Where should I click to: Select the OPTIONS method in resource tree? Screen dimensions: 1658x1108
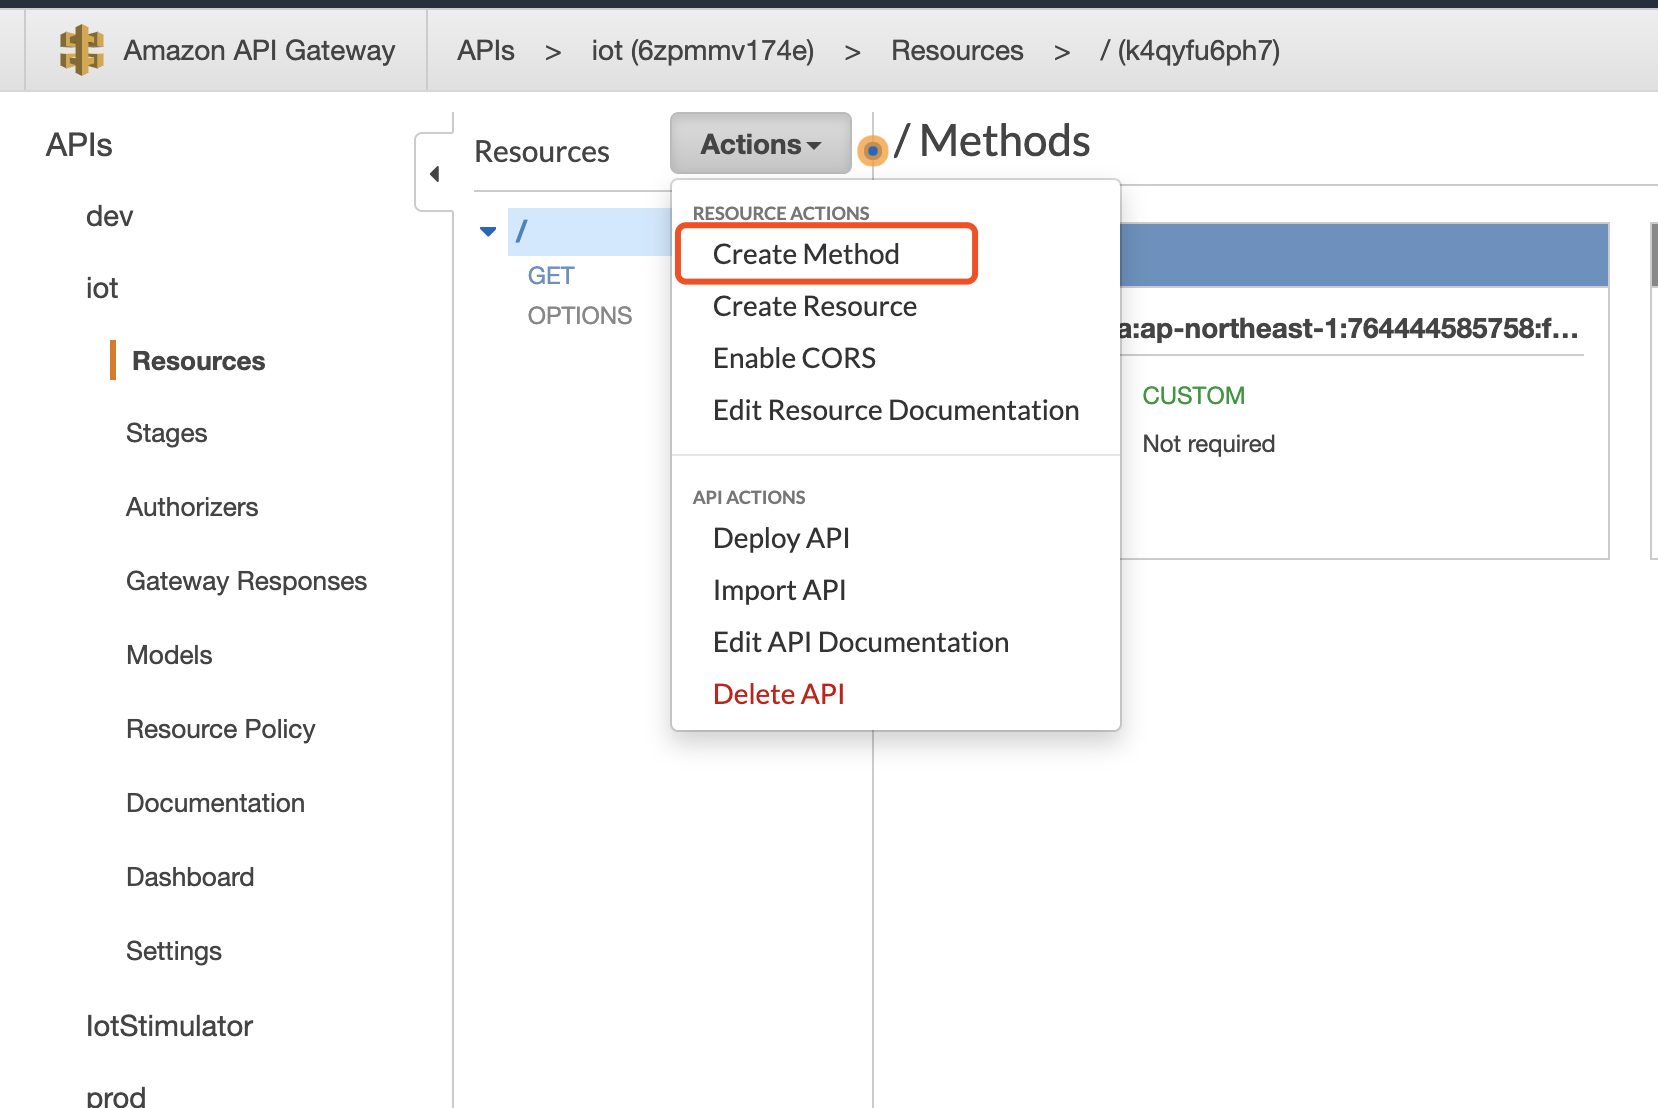[580, 315]
